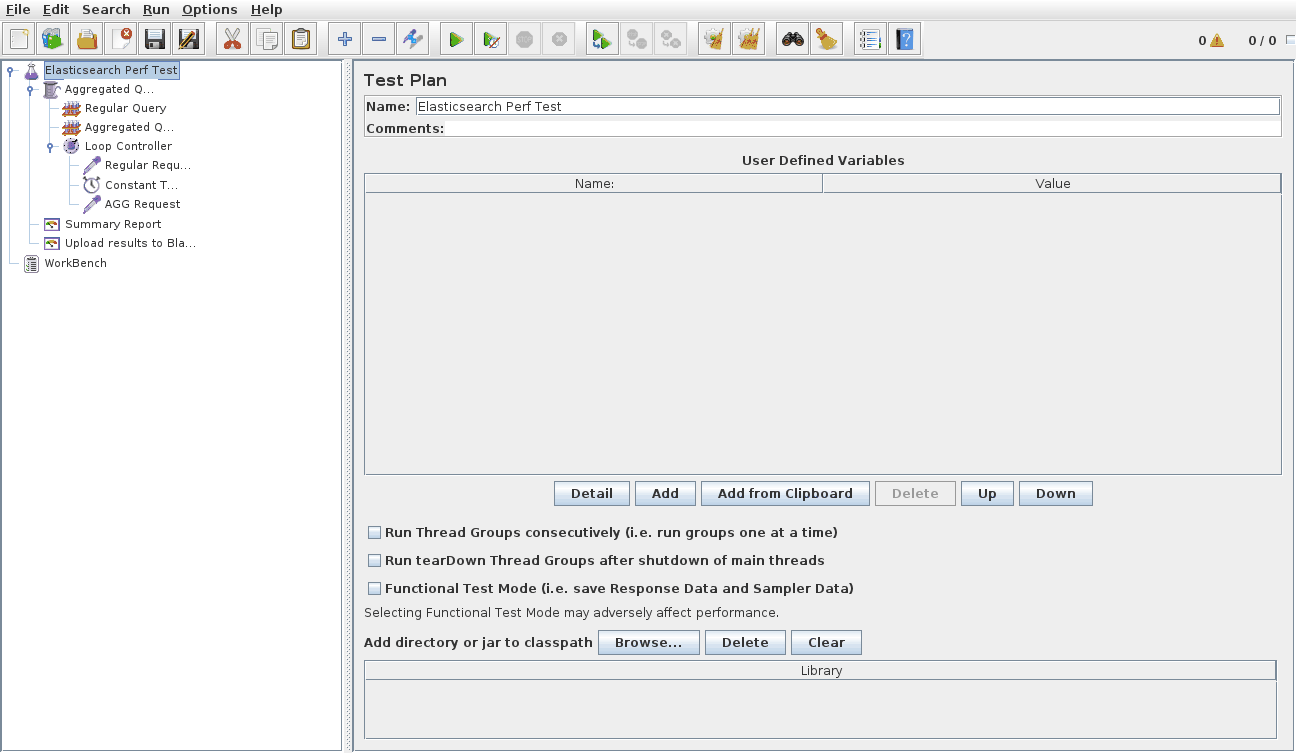
Task: Save the test plan using floppy disk icon
Action: [x=155, y=38]
